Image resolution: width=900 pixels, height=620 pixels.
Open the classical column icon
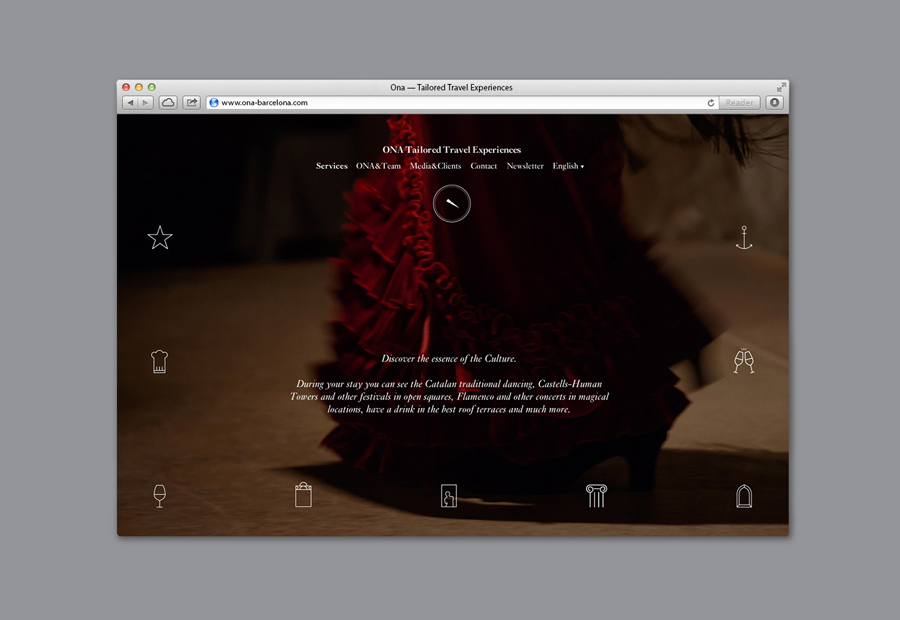pyautogui.click(x=596, y=496)
